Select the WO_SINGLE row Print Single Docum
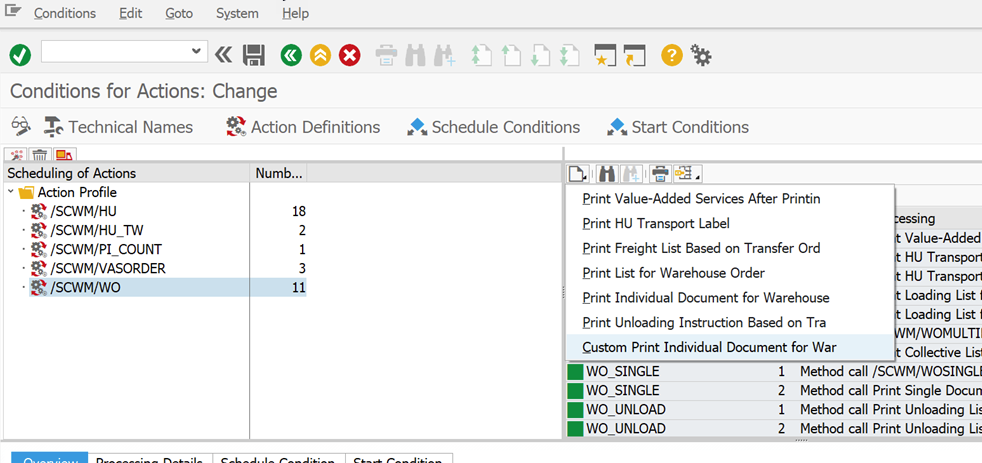This screenshot has height=463, width=982. point(774,390)
